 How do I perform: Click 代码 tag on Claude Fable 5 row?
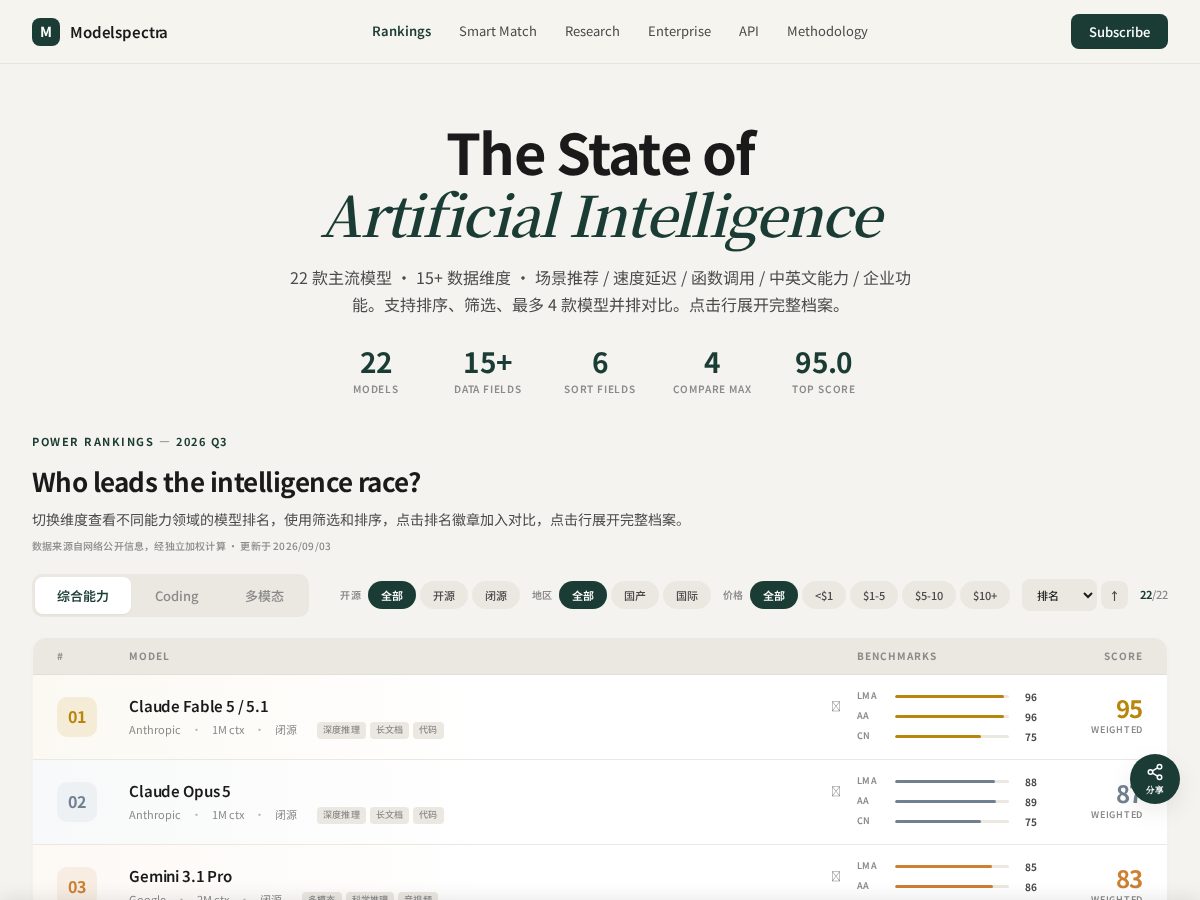(428, 730)
